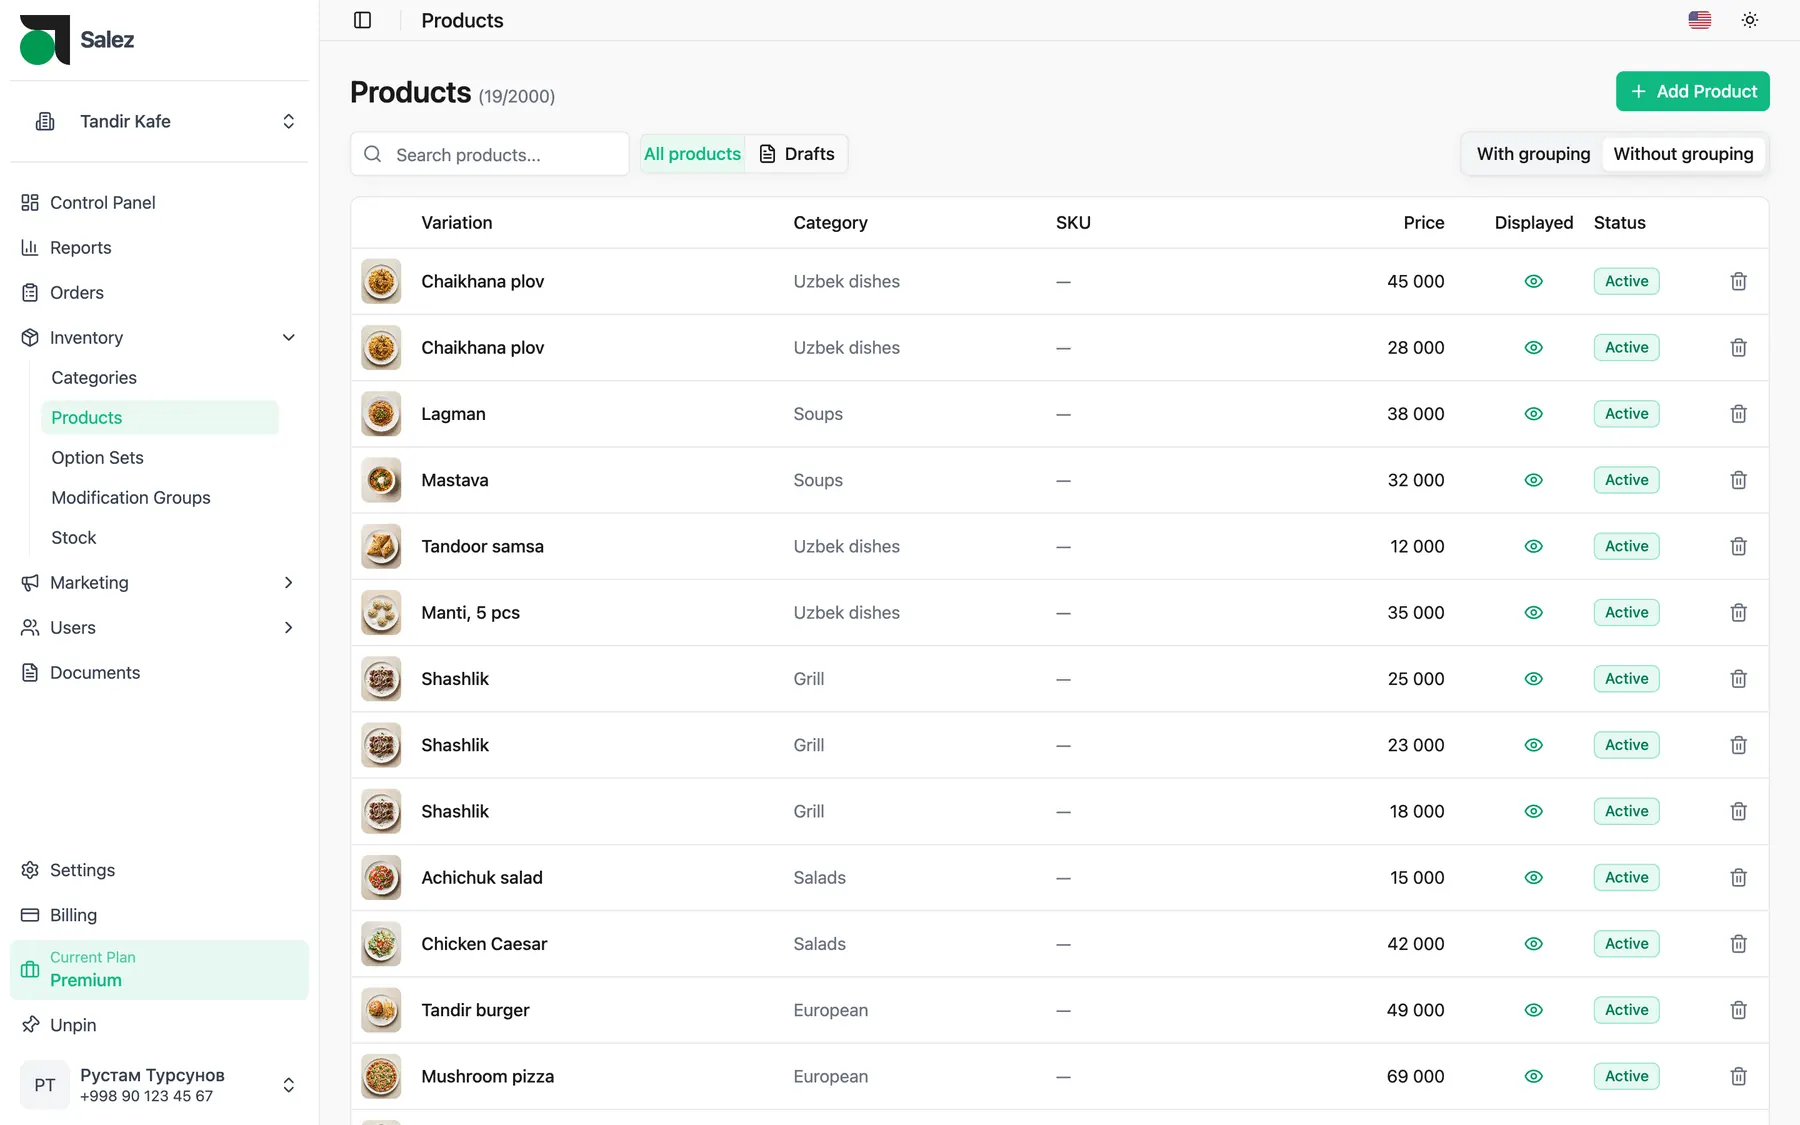
Task: Click Unpin pin icon in the sidebar
Action: click(31, 1025)
